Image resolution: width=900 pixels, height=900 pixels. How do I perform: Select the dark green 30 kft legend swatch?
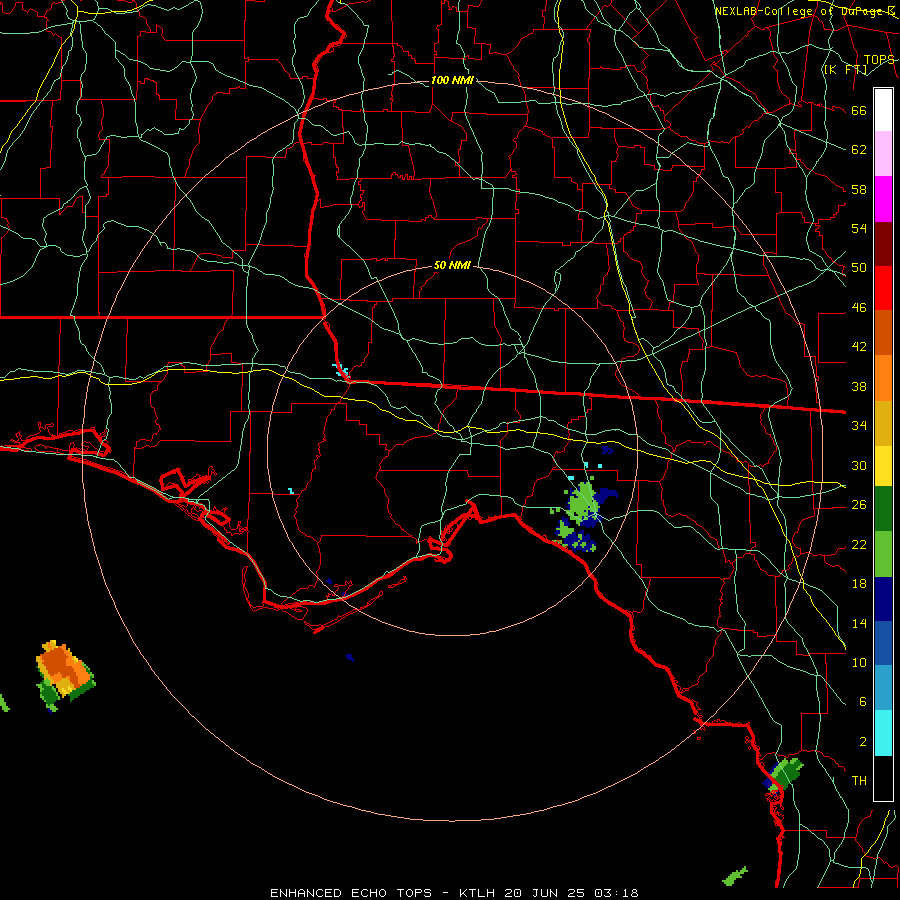883,509
